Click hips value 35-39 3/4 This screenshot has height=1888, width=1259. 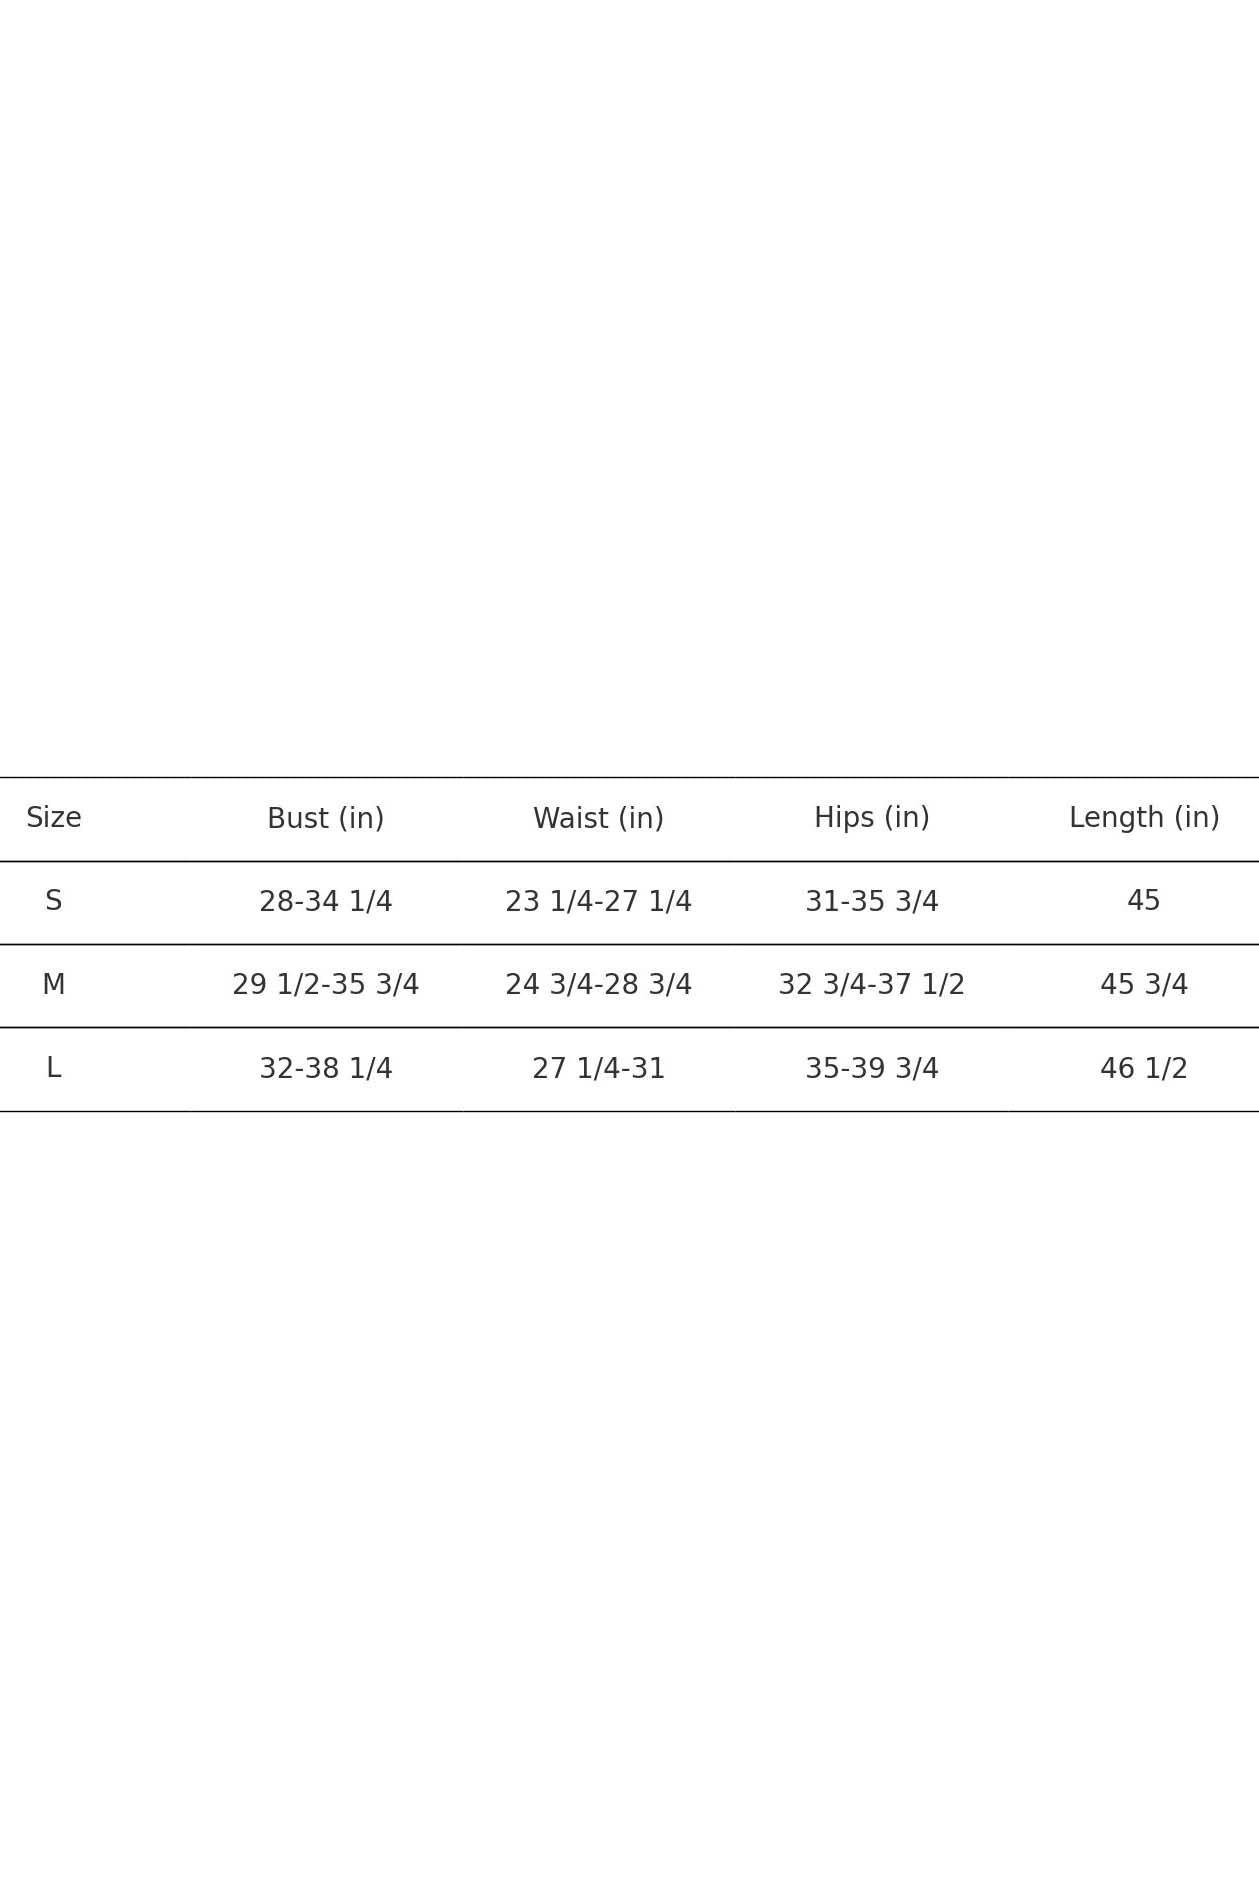tap(871, 1068)
